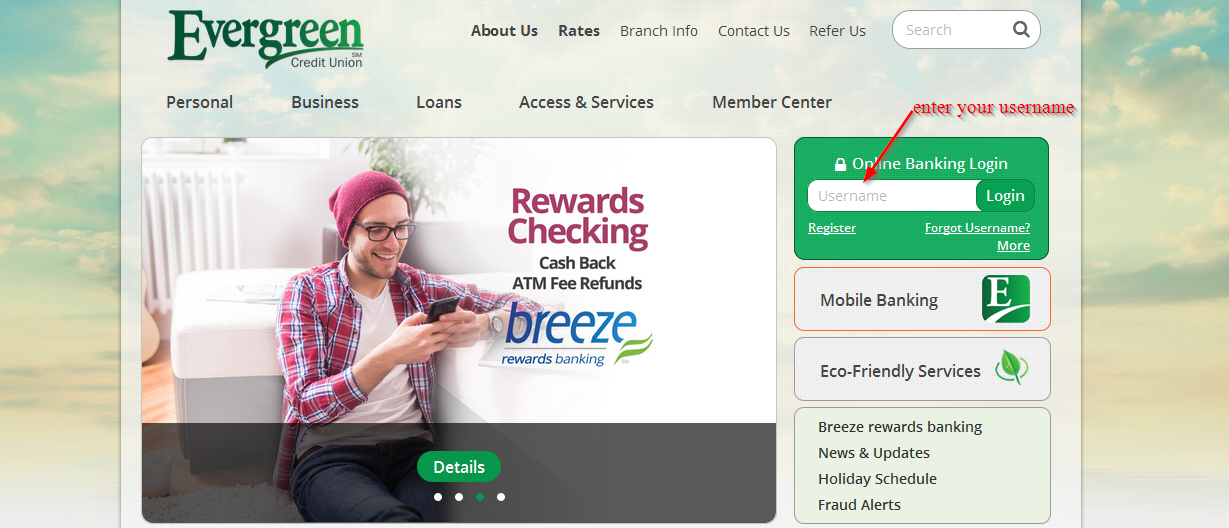Open the Evergreen Credit Union logo homepage

(265, 39)
